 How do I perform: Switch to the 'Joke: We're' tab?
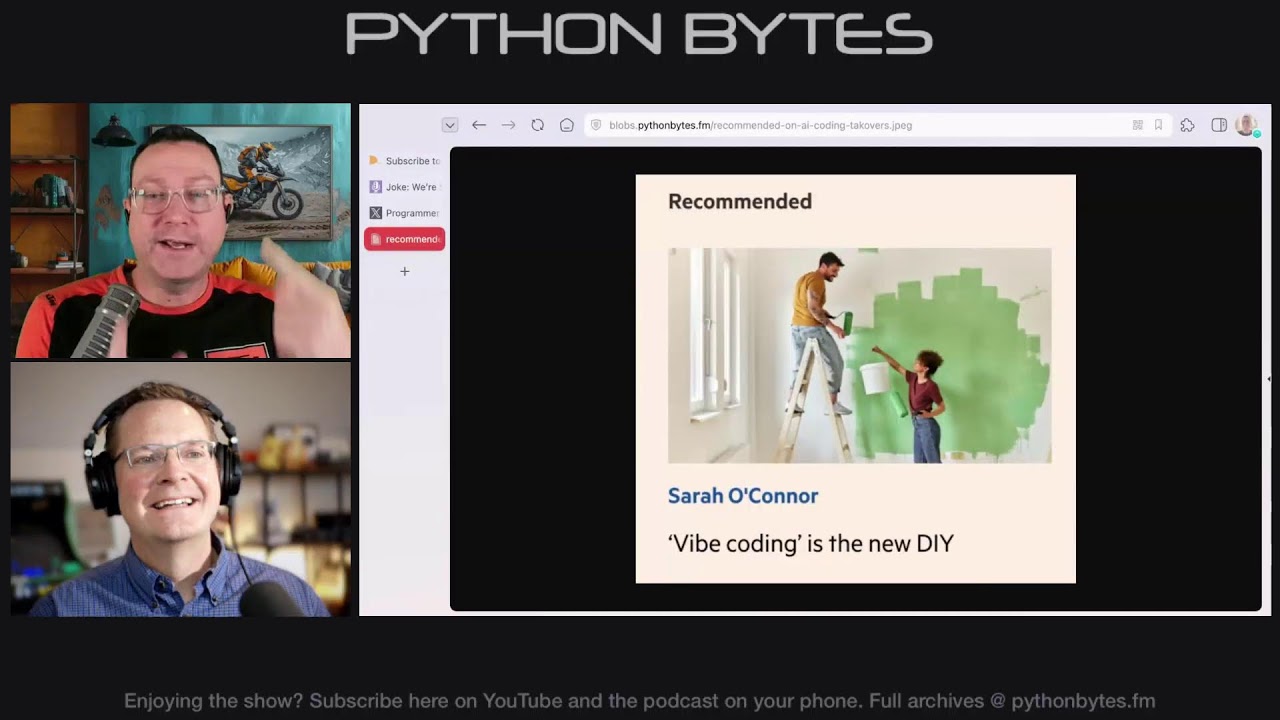point(404,187)
